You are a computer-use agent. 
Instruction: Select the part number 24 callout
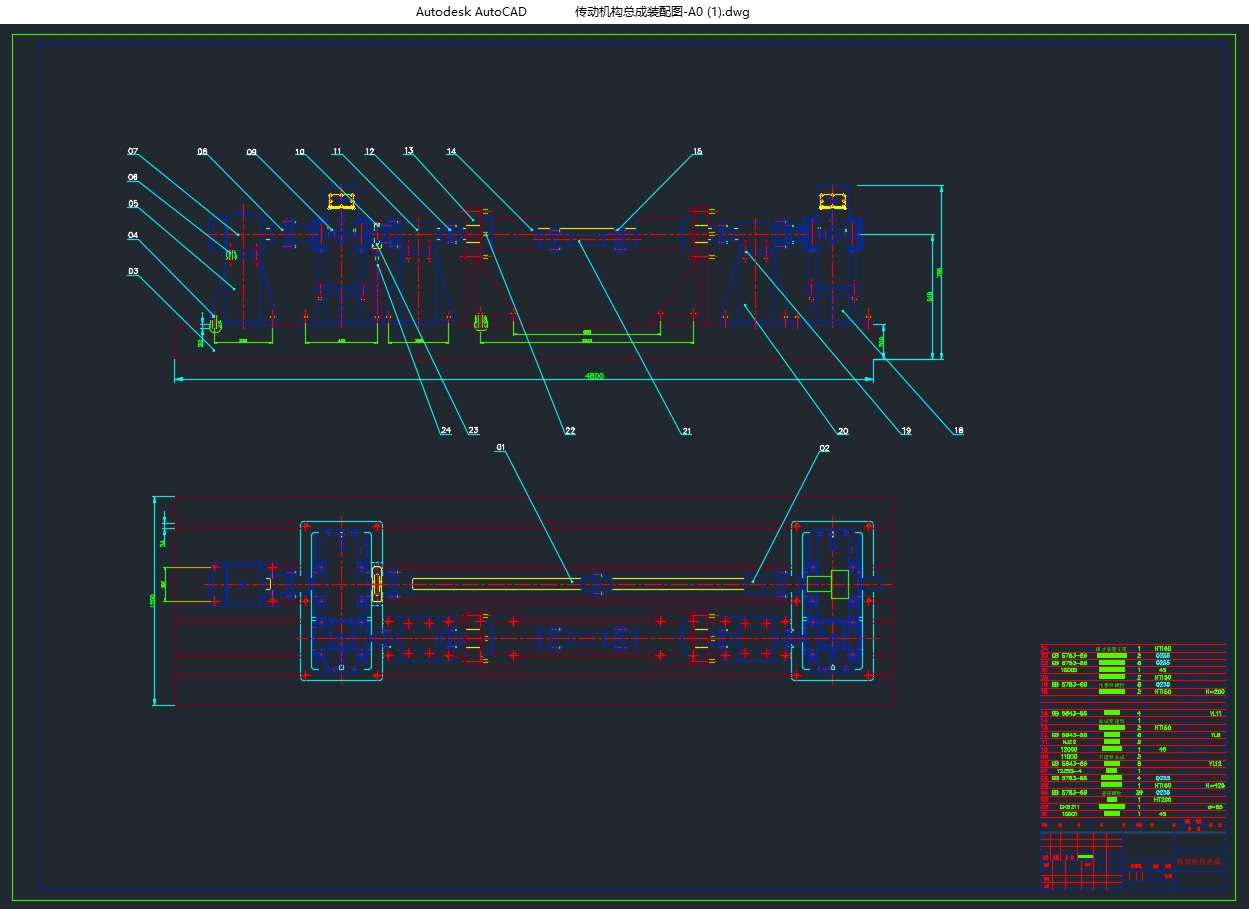pyautogui.click(x=445, y=431)
